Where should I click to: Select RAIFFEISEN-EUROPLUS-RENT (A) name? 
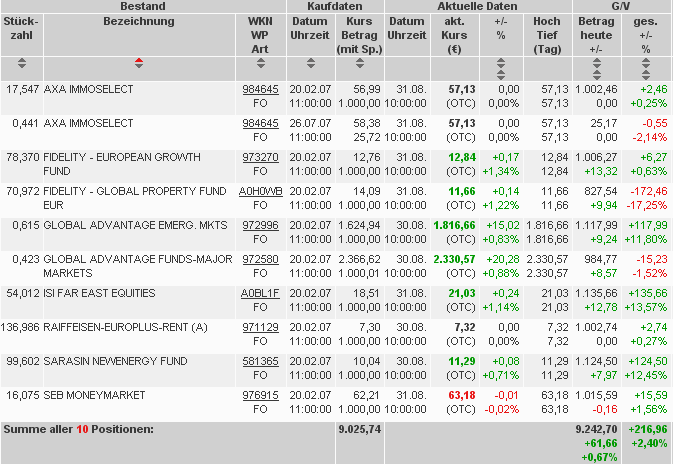(x=125, y=327)
